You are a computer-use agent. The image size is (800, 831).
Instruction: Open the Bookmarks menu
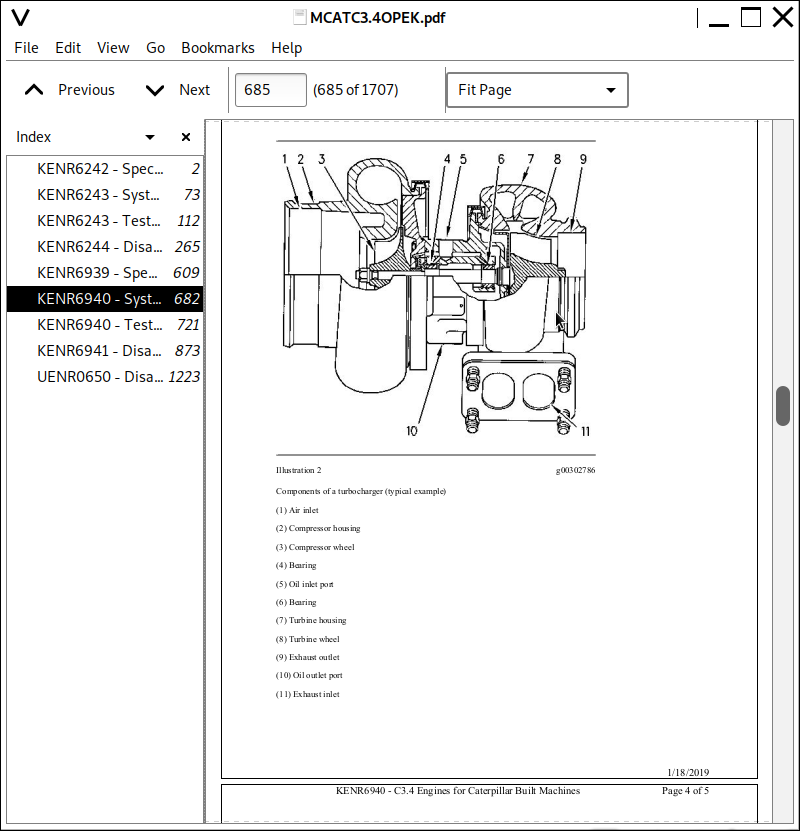217,48
